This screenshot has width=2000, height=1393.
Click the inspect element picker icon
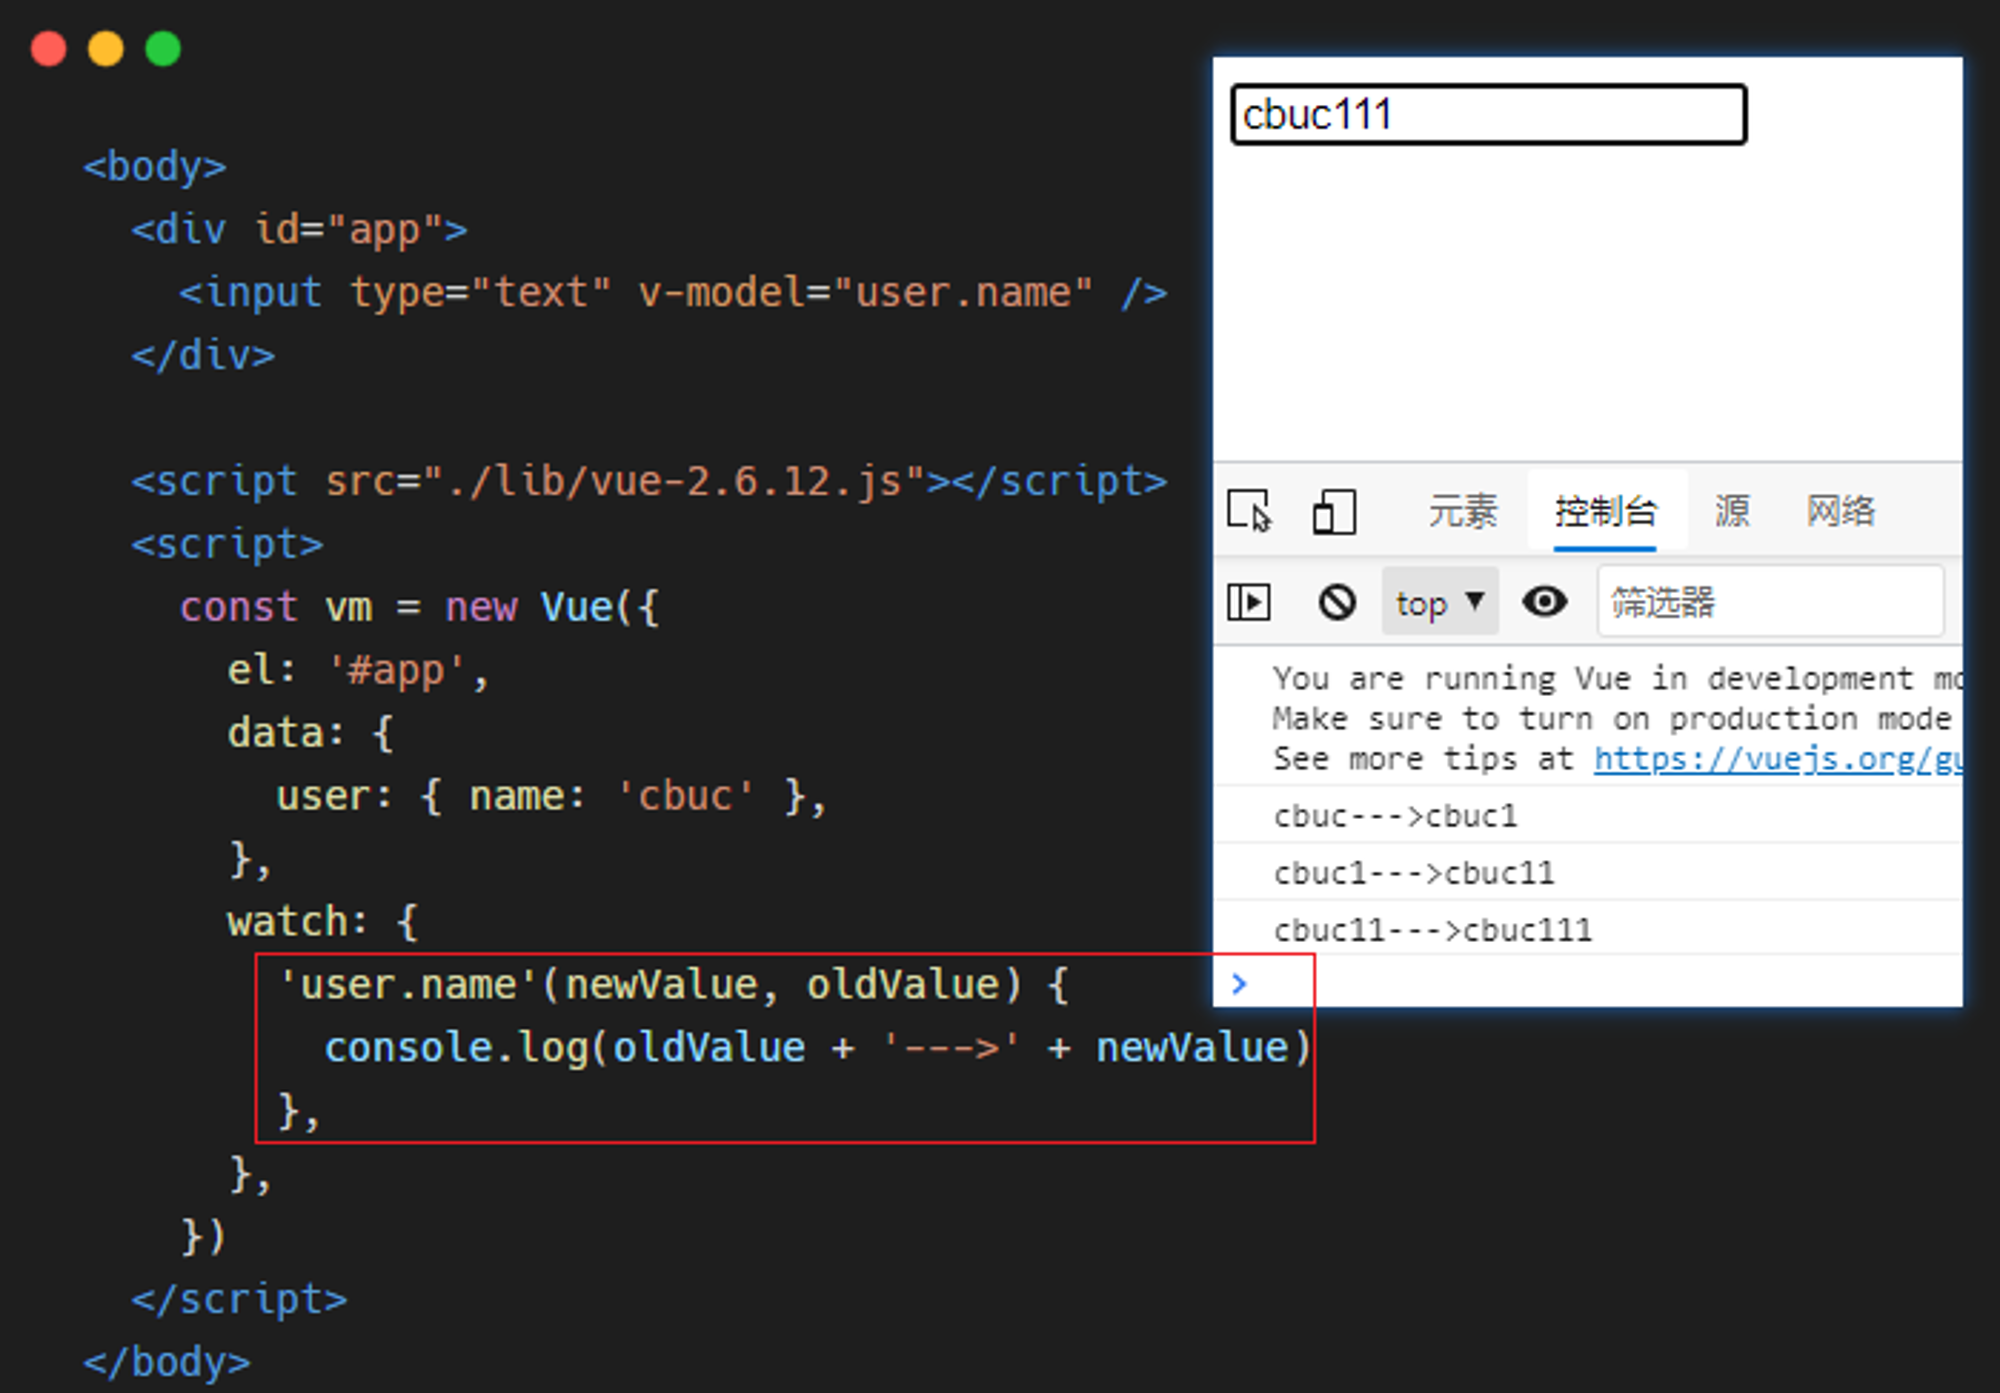1249,511
